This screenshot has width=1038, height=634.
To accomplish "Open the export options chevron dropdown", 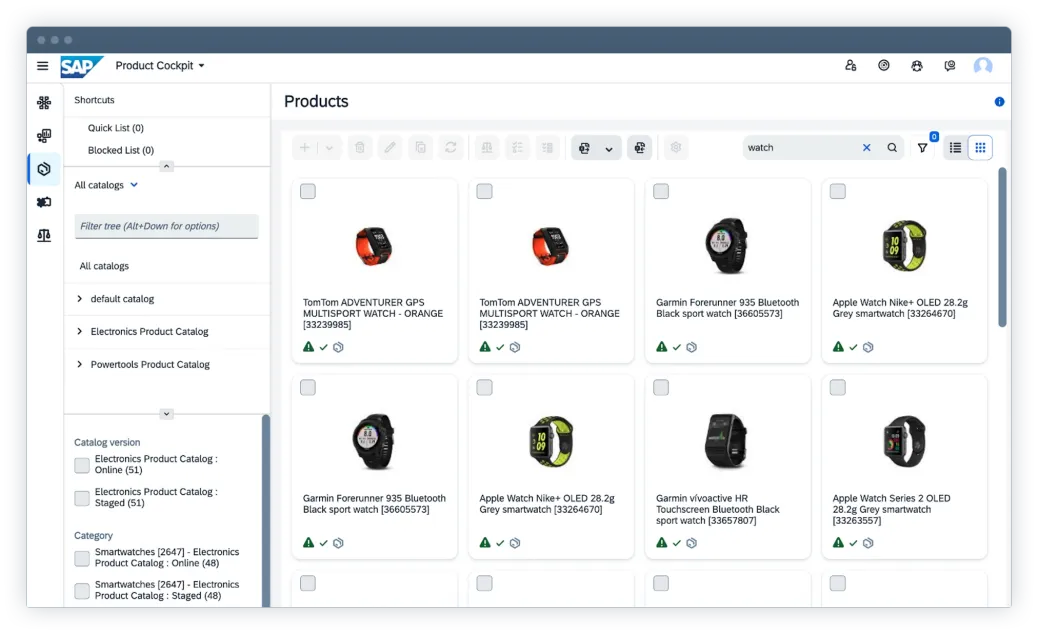I will click(609, 148).
